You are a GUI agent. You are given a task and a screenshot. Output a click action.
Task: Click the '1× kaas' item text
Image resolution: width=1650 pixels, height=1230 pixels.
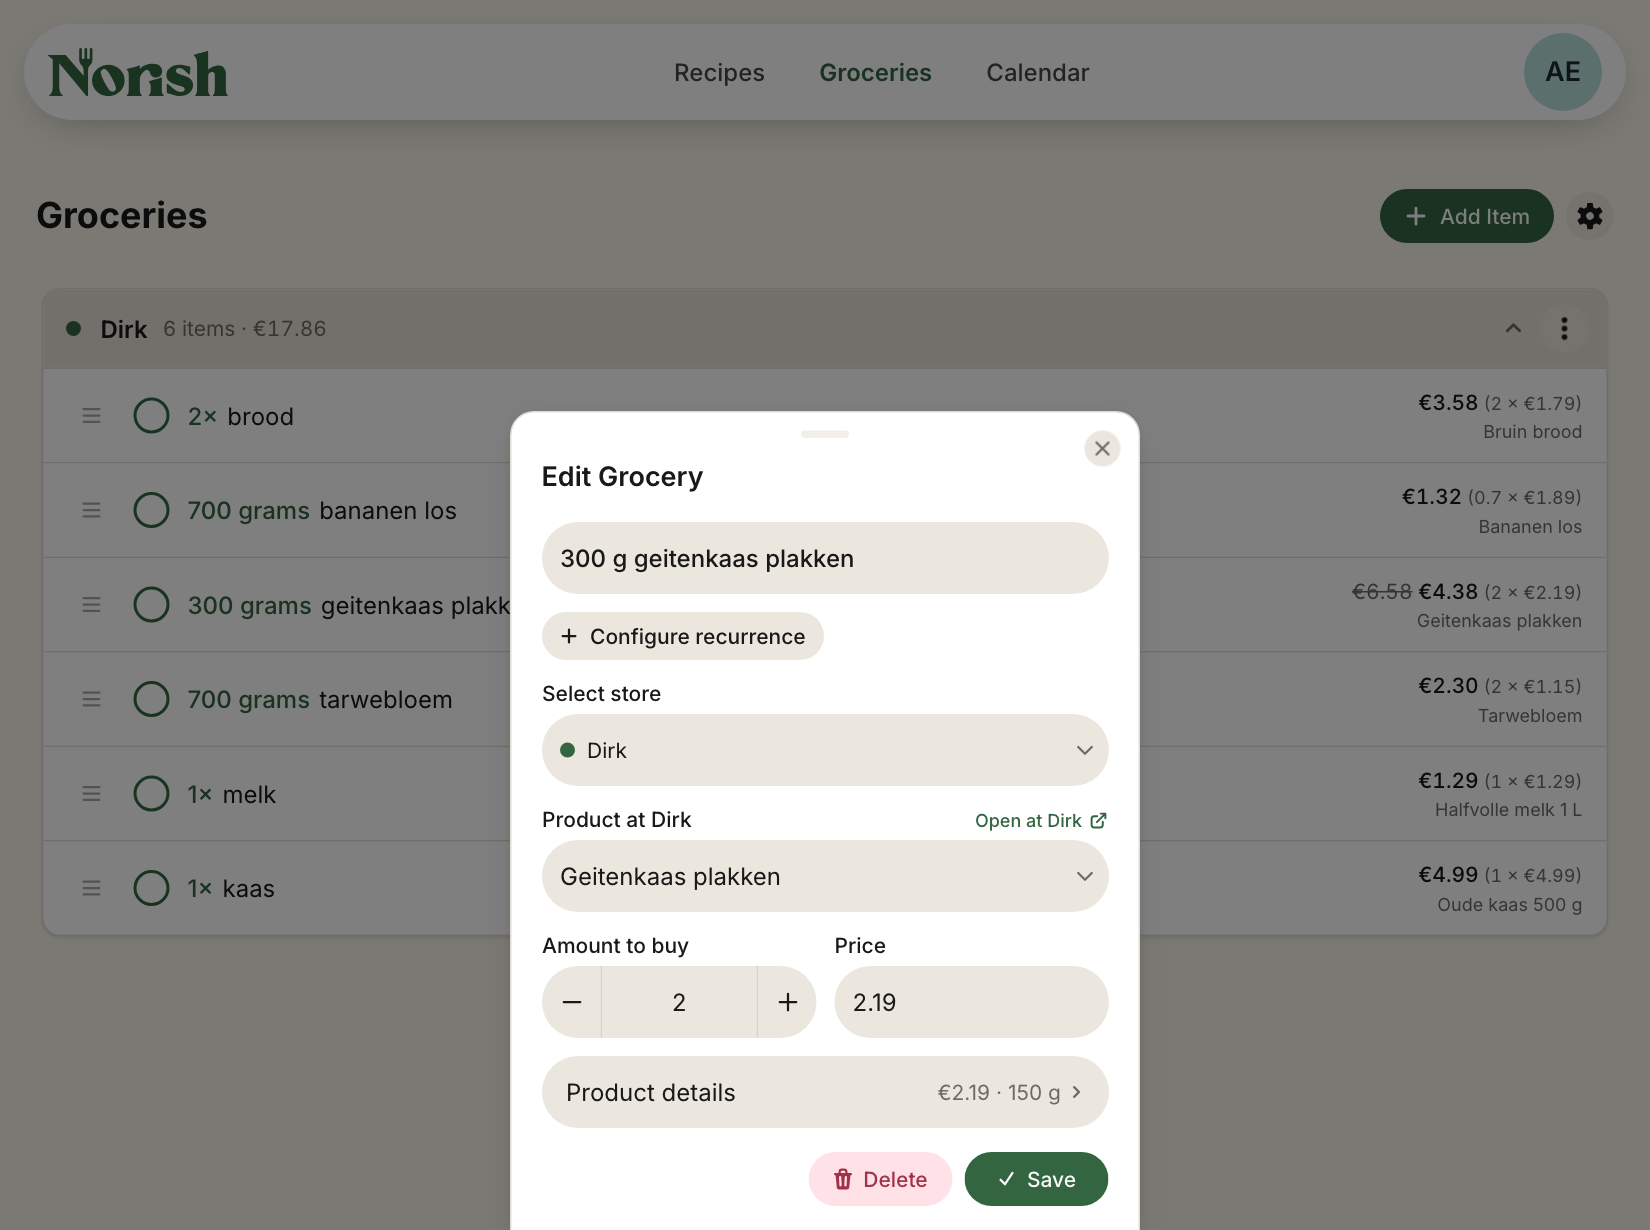tap(231, 888)
